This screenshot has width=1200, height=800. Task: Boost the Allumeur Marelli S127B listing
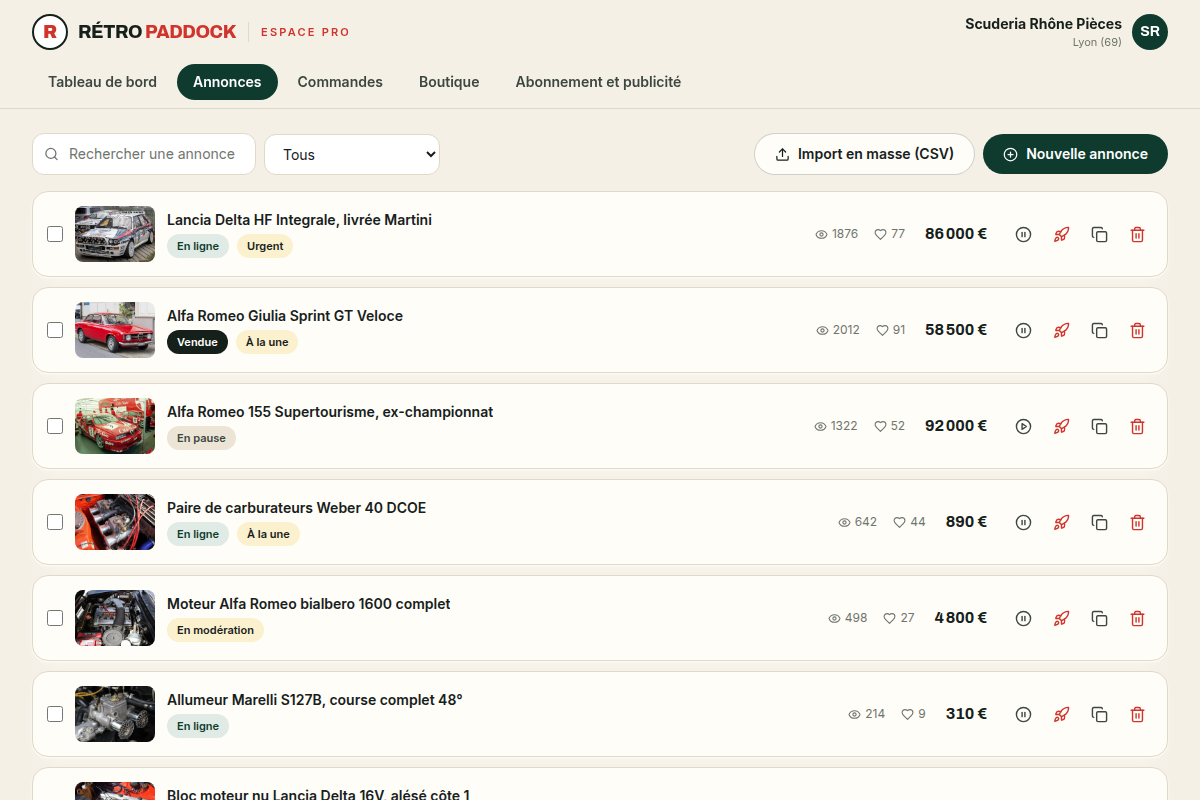[x=1061, y=714]
